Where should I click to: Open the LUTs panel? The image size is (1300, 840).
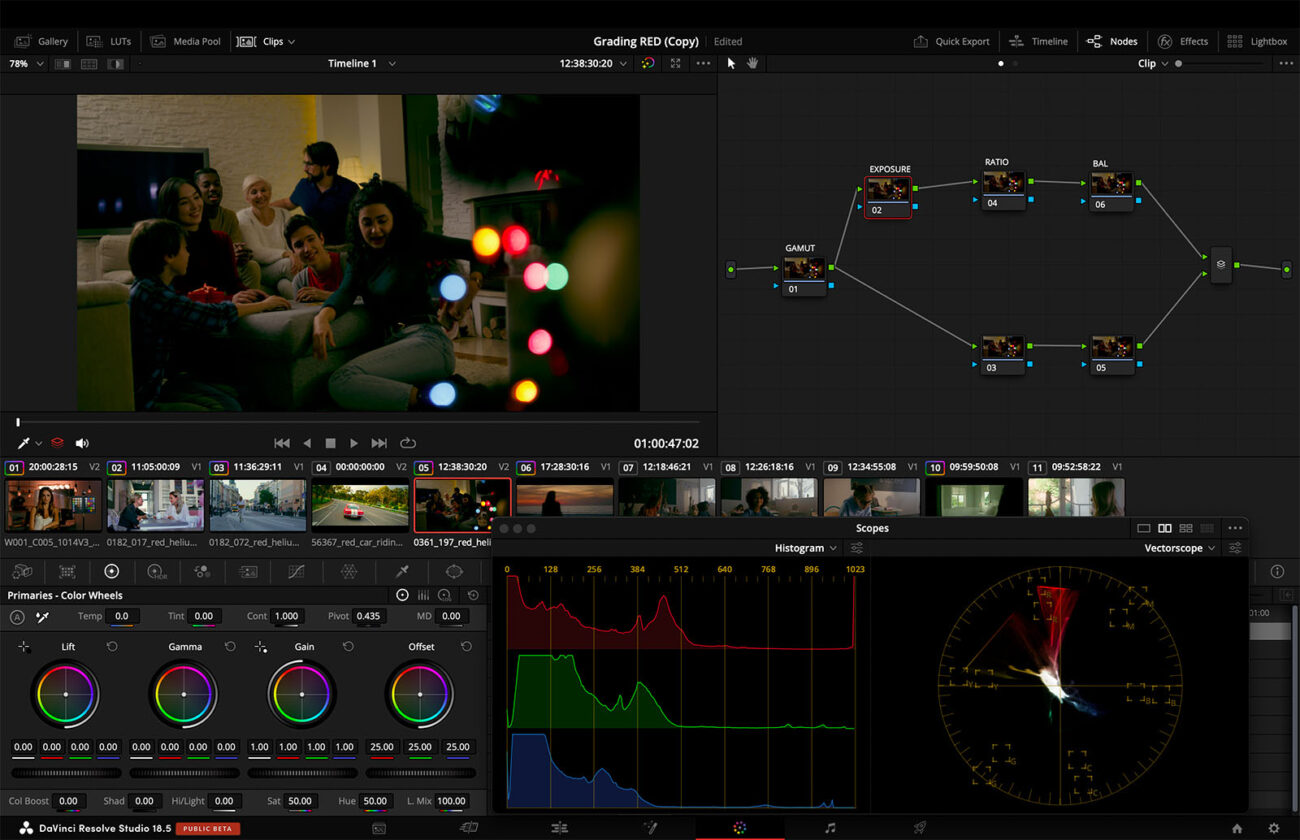pyautogui.click(x=110, y=41)
